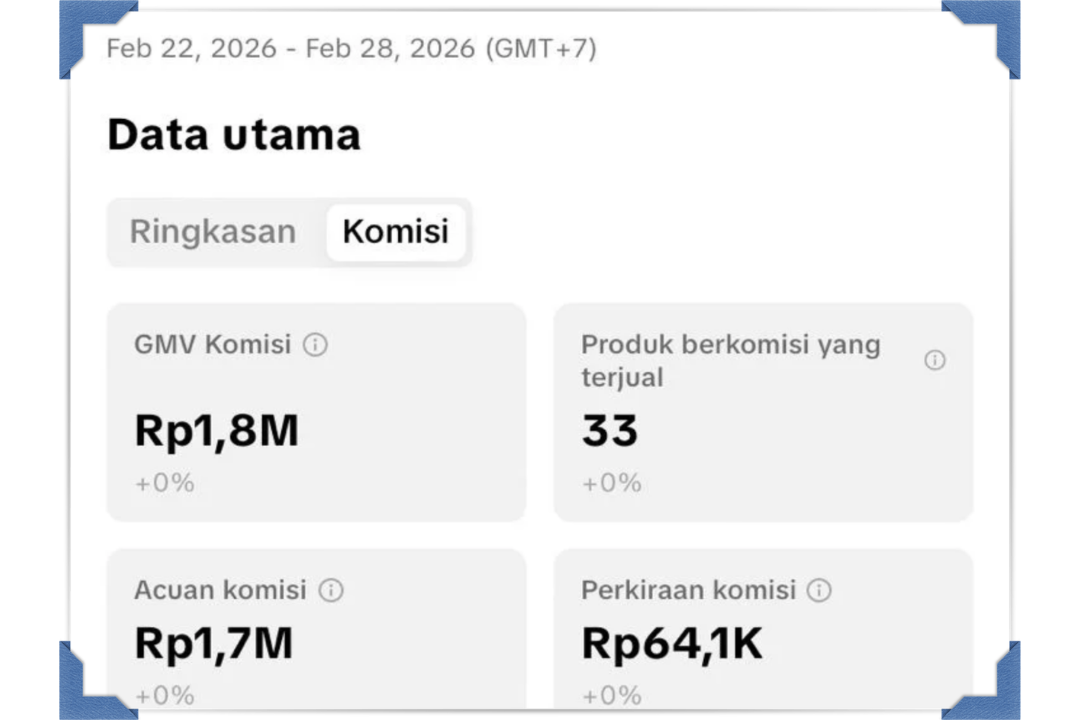Select the GMV Komisi metric card
This screenshot has height=720, width=1080.
coord(316,412)
